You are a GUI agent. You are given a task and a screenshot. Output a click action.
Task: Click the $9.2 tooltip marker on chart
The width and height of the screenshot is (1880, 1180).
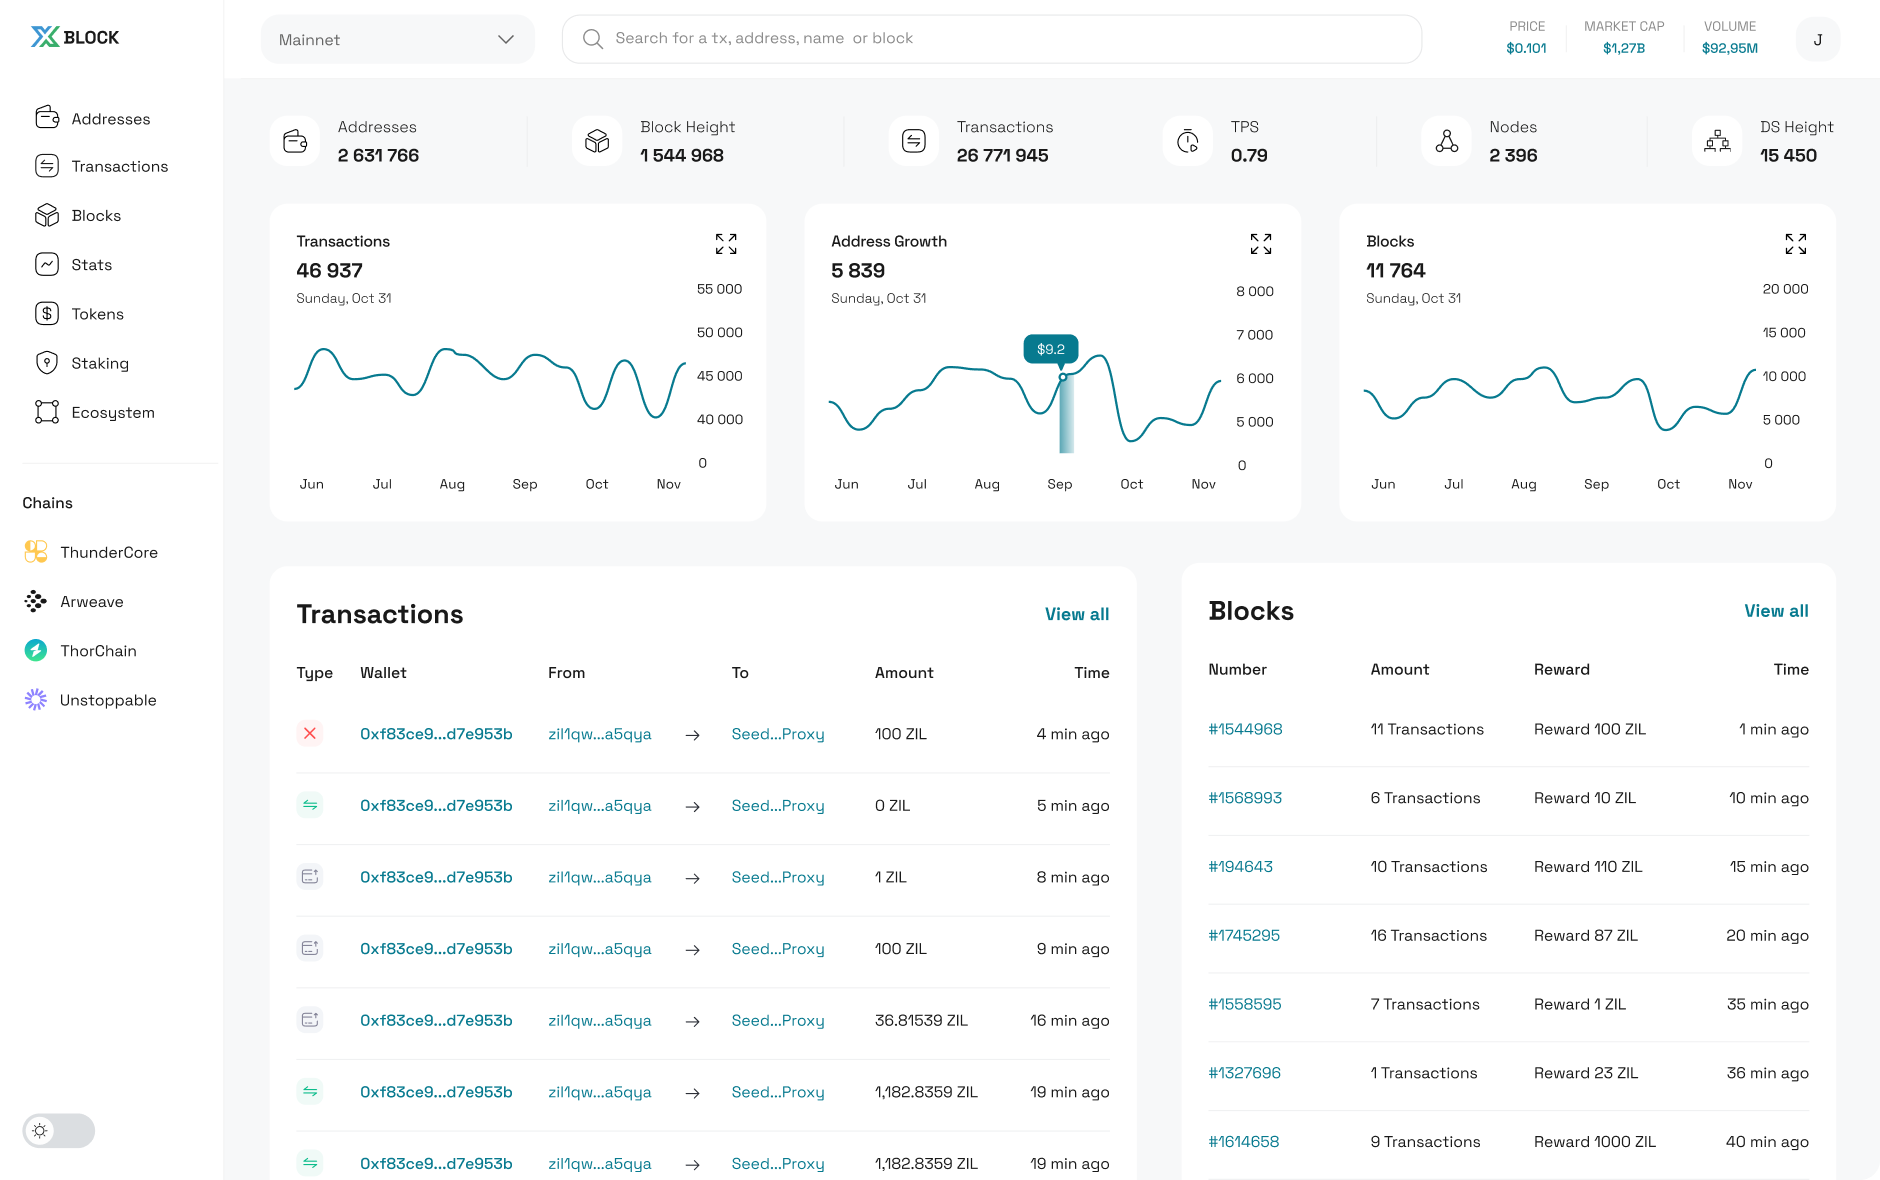pyautogui.click(x=1051, y=349)
